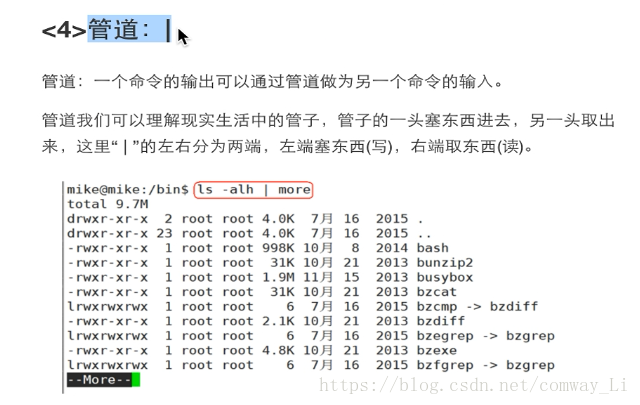This screenshot has height=405, width=640.
Task: Click the 'bunzip2' file name
Action: 445,263
